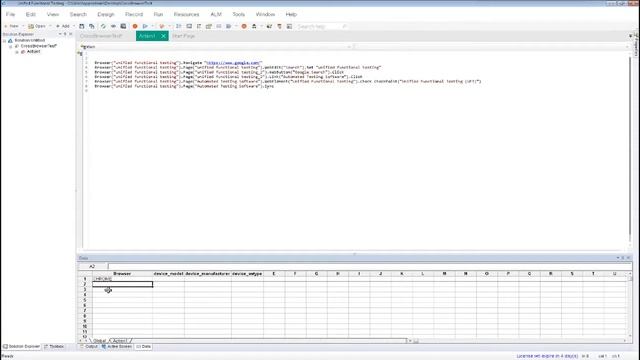Click the device_manufacturer column header
This screenshot has height=360, width=640.
point(208,273)
